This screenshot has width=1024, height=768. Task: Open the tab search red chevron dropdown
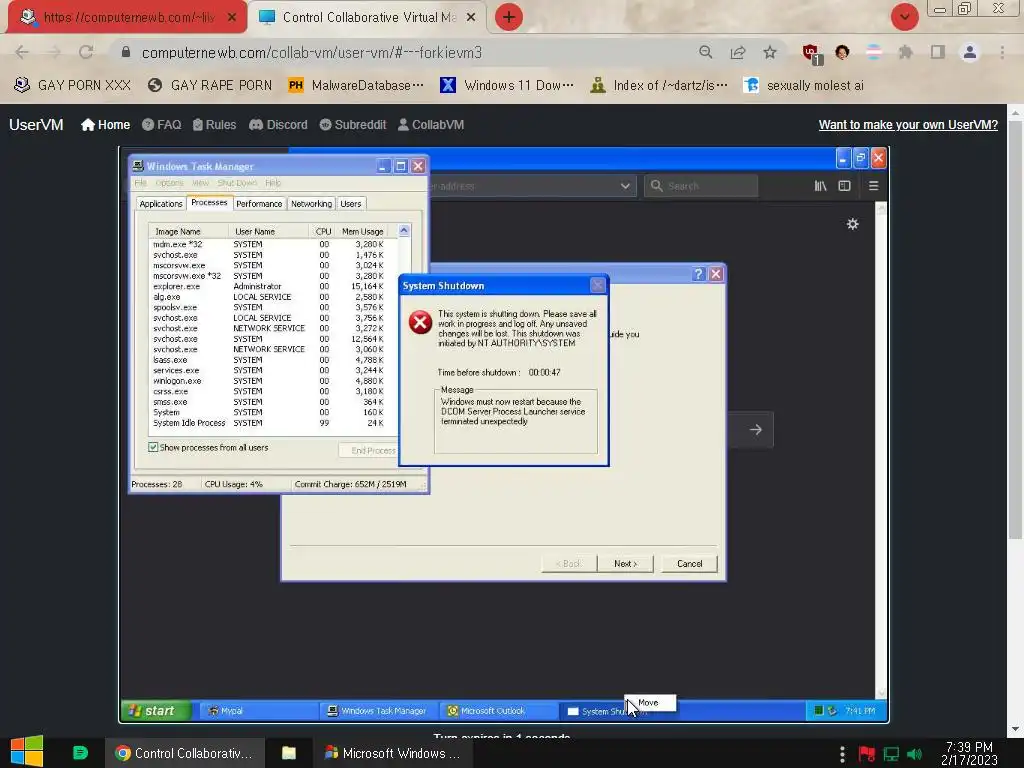(x=904, y=17)
